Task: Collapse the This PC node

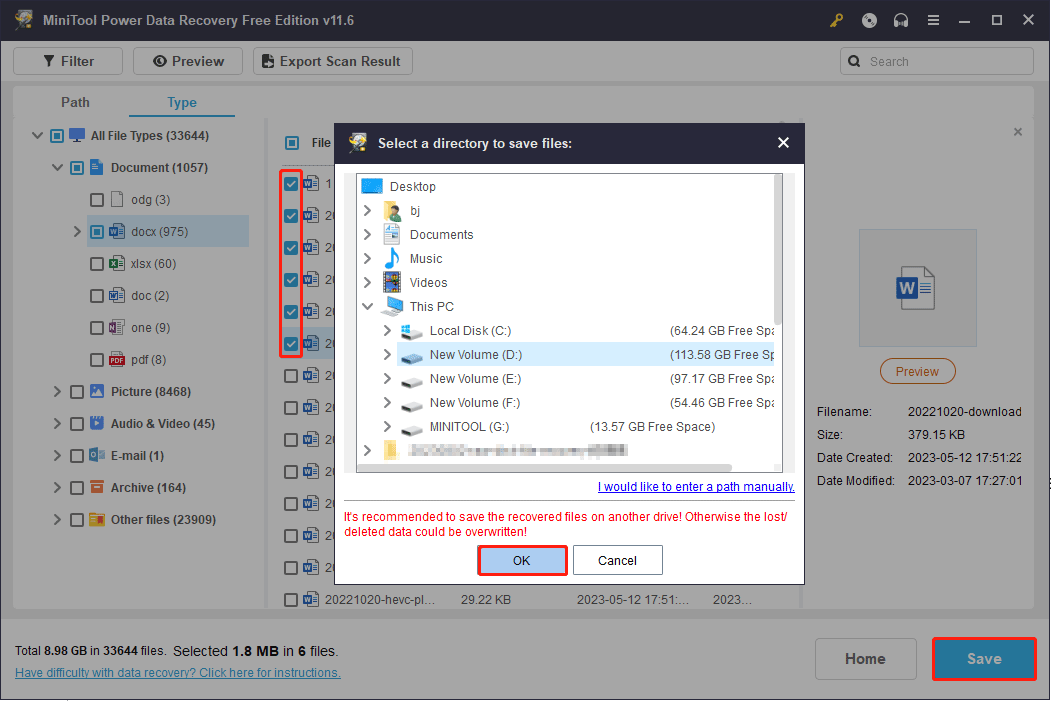Action: pos(367,306)
